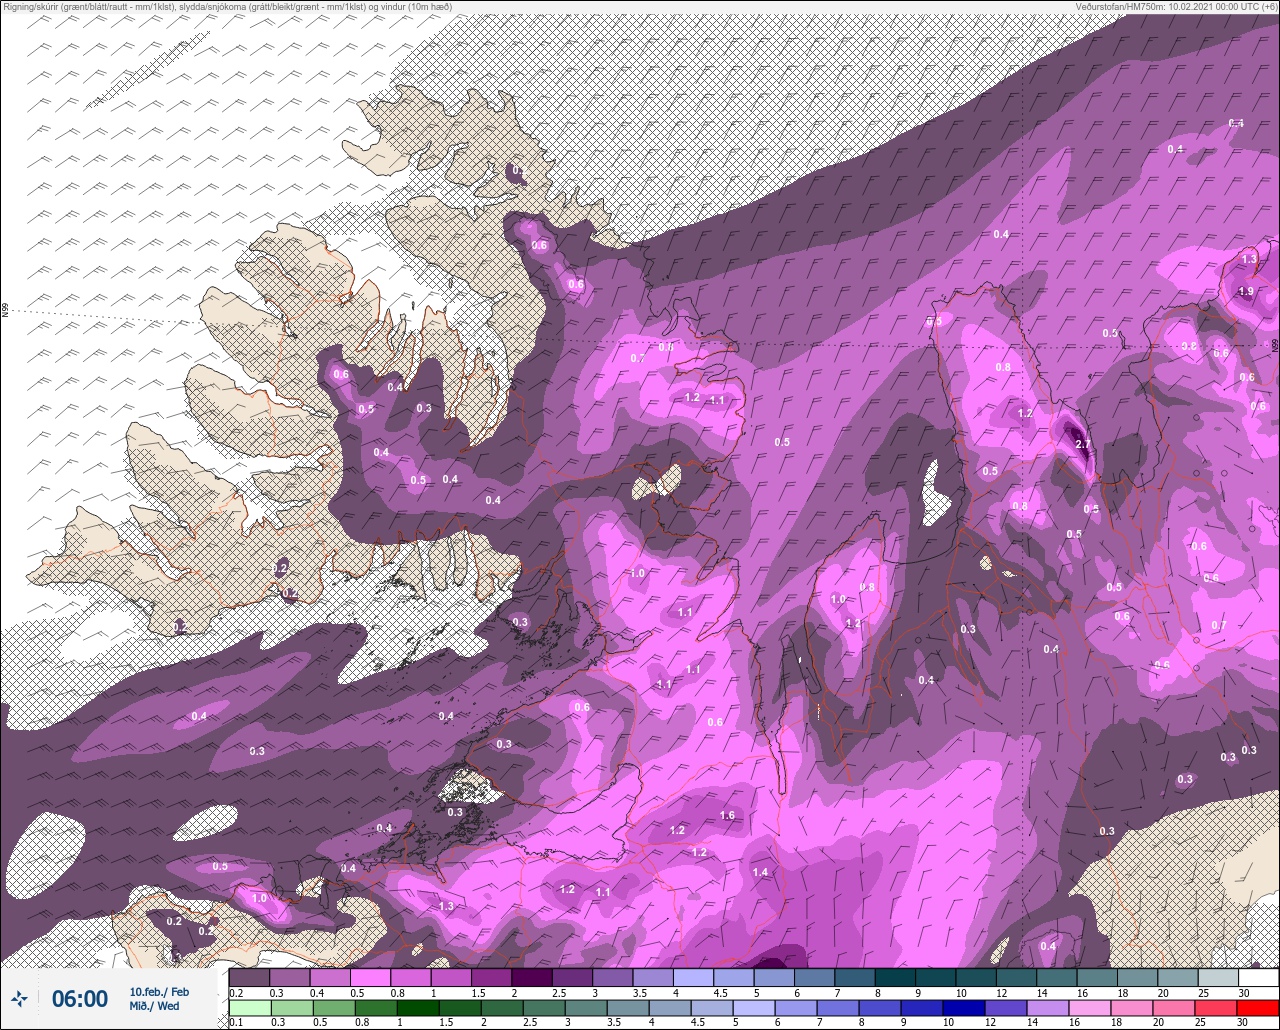Click the 1.6 precipitation value on the map
1280x1030 pixels.
tap(727, 816)
